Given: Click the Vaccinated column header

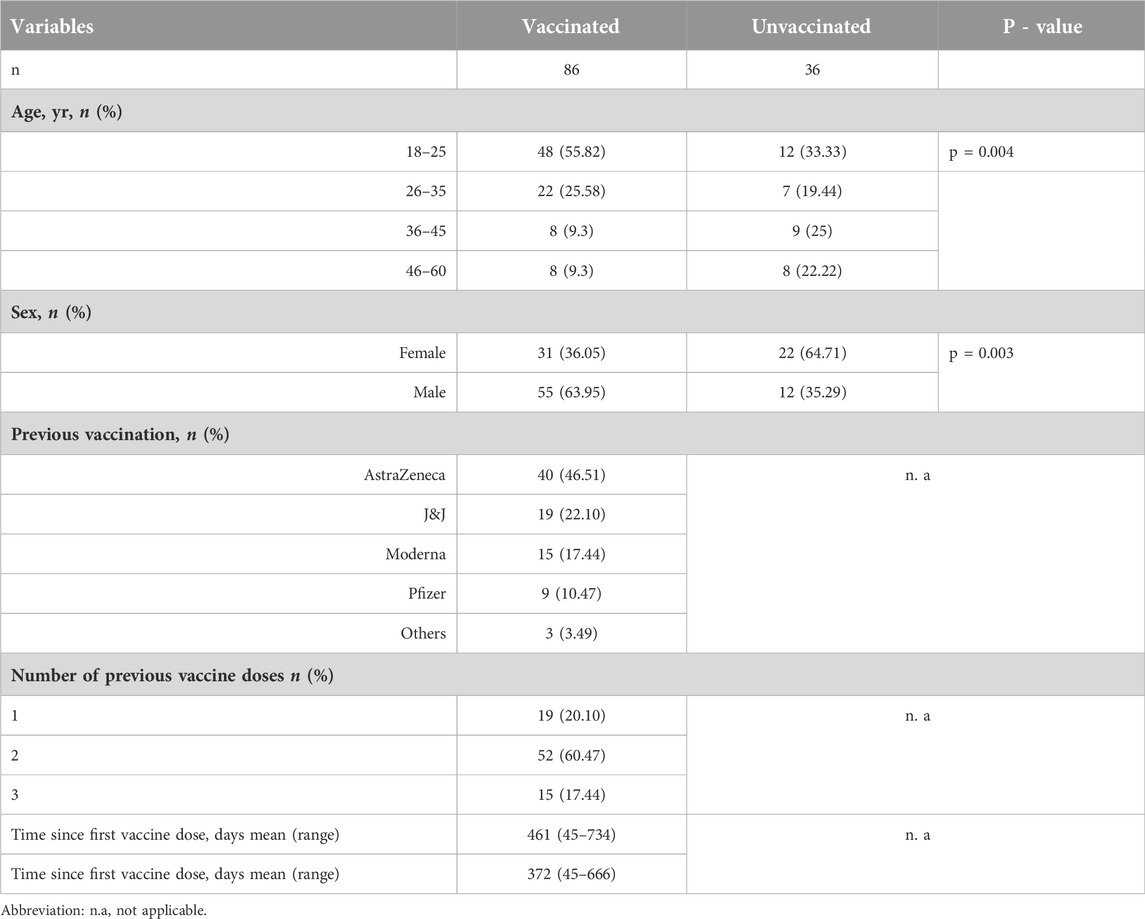Looking at the screenshot, I should pyautogui.click(x=570, y=26).
